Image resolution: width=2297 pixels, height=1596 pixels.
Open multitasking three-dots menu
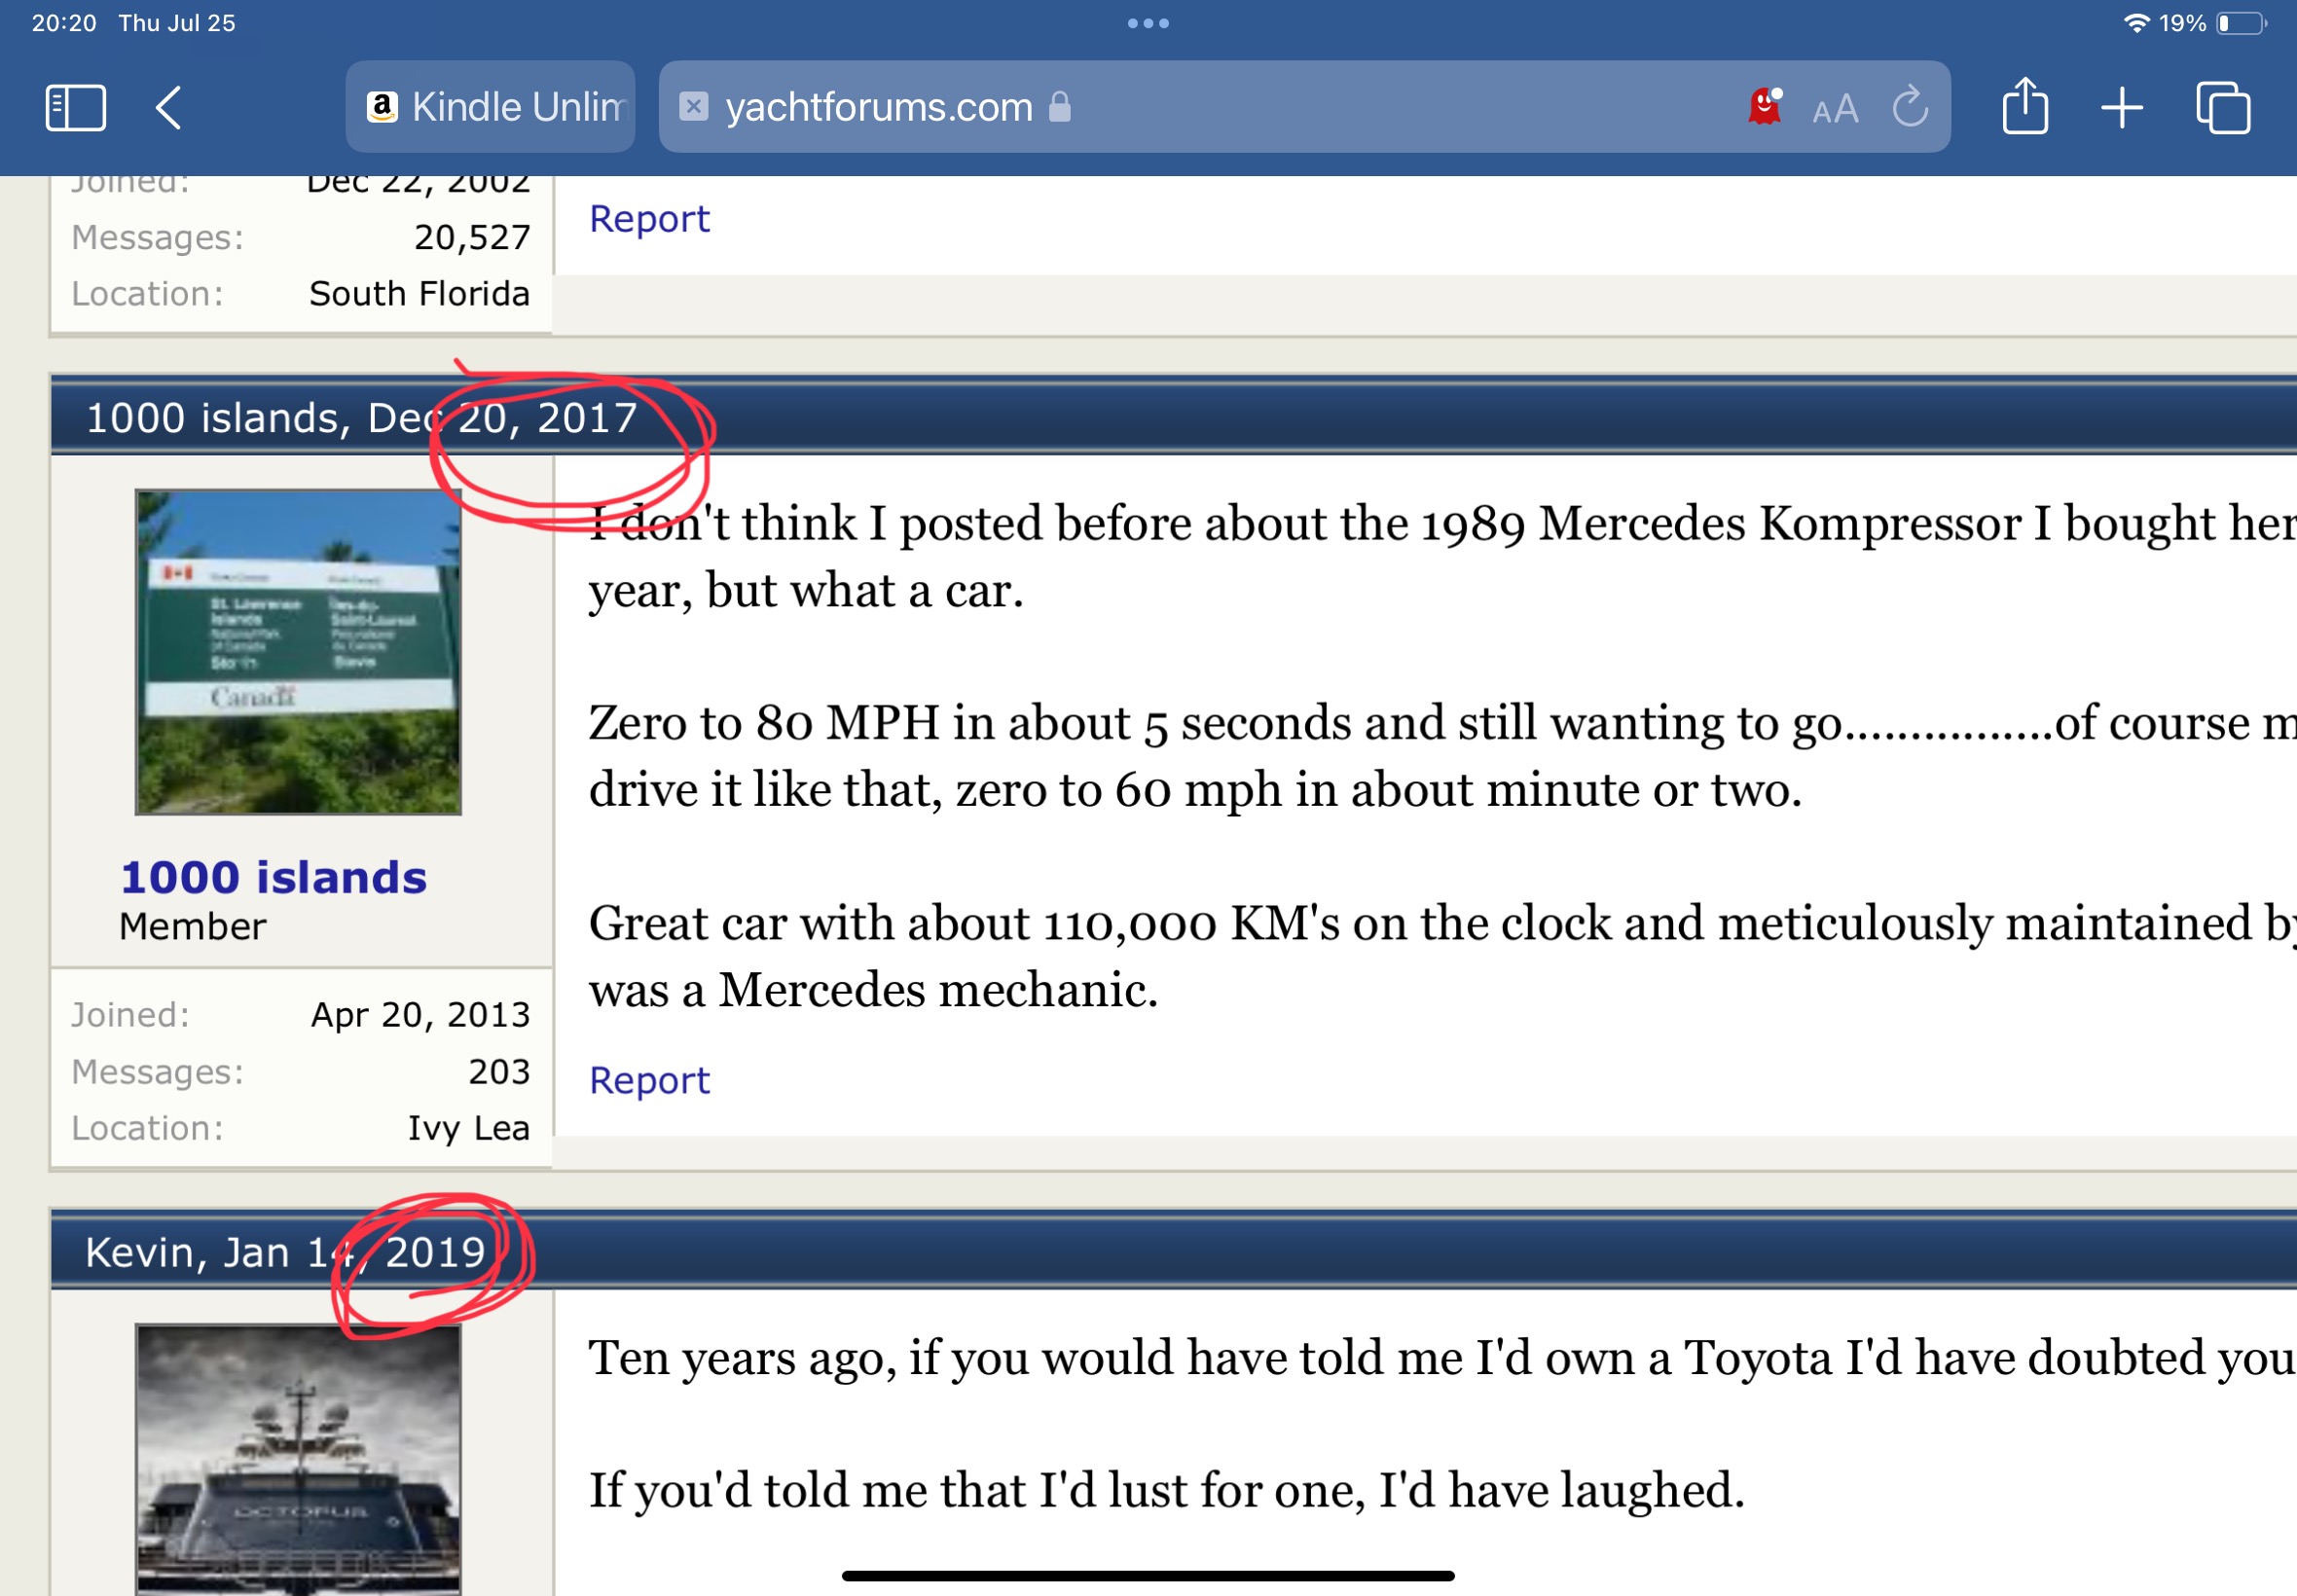click(x=1148, y=23)
